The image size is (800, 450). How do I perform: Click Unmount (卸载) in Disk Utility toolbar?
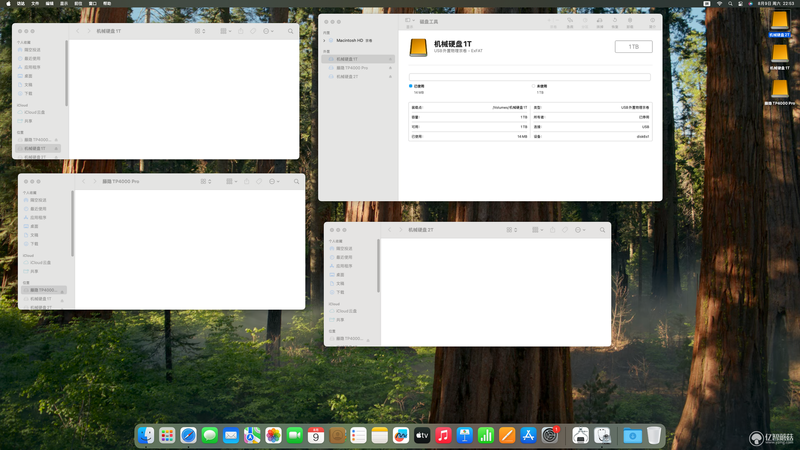[x=630, y=22]
